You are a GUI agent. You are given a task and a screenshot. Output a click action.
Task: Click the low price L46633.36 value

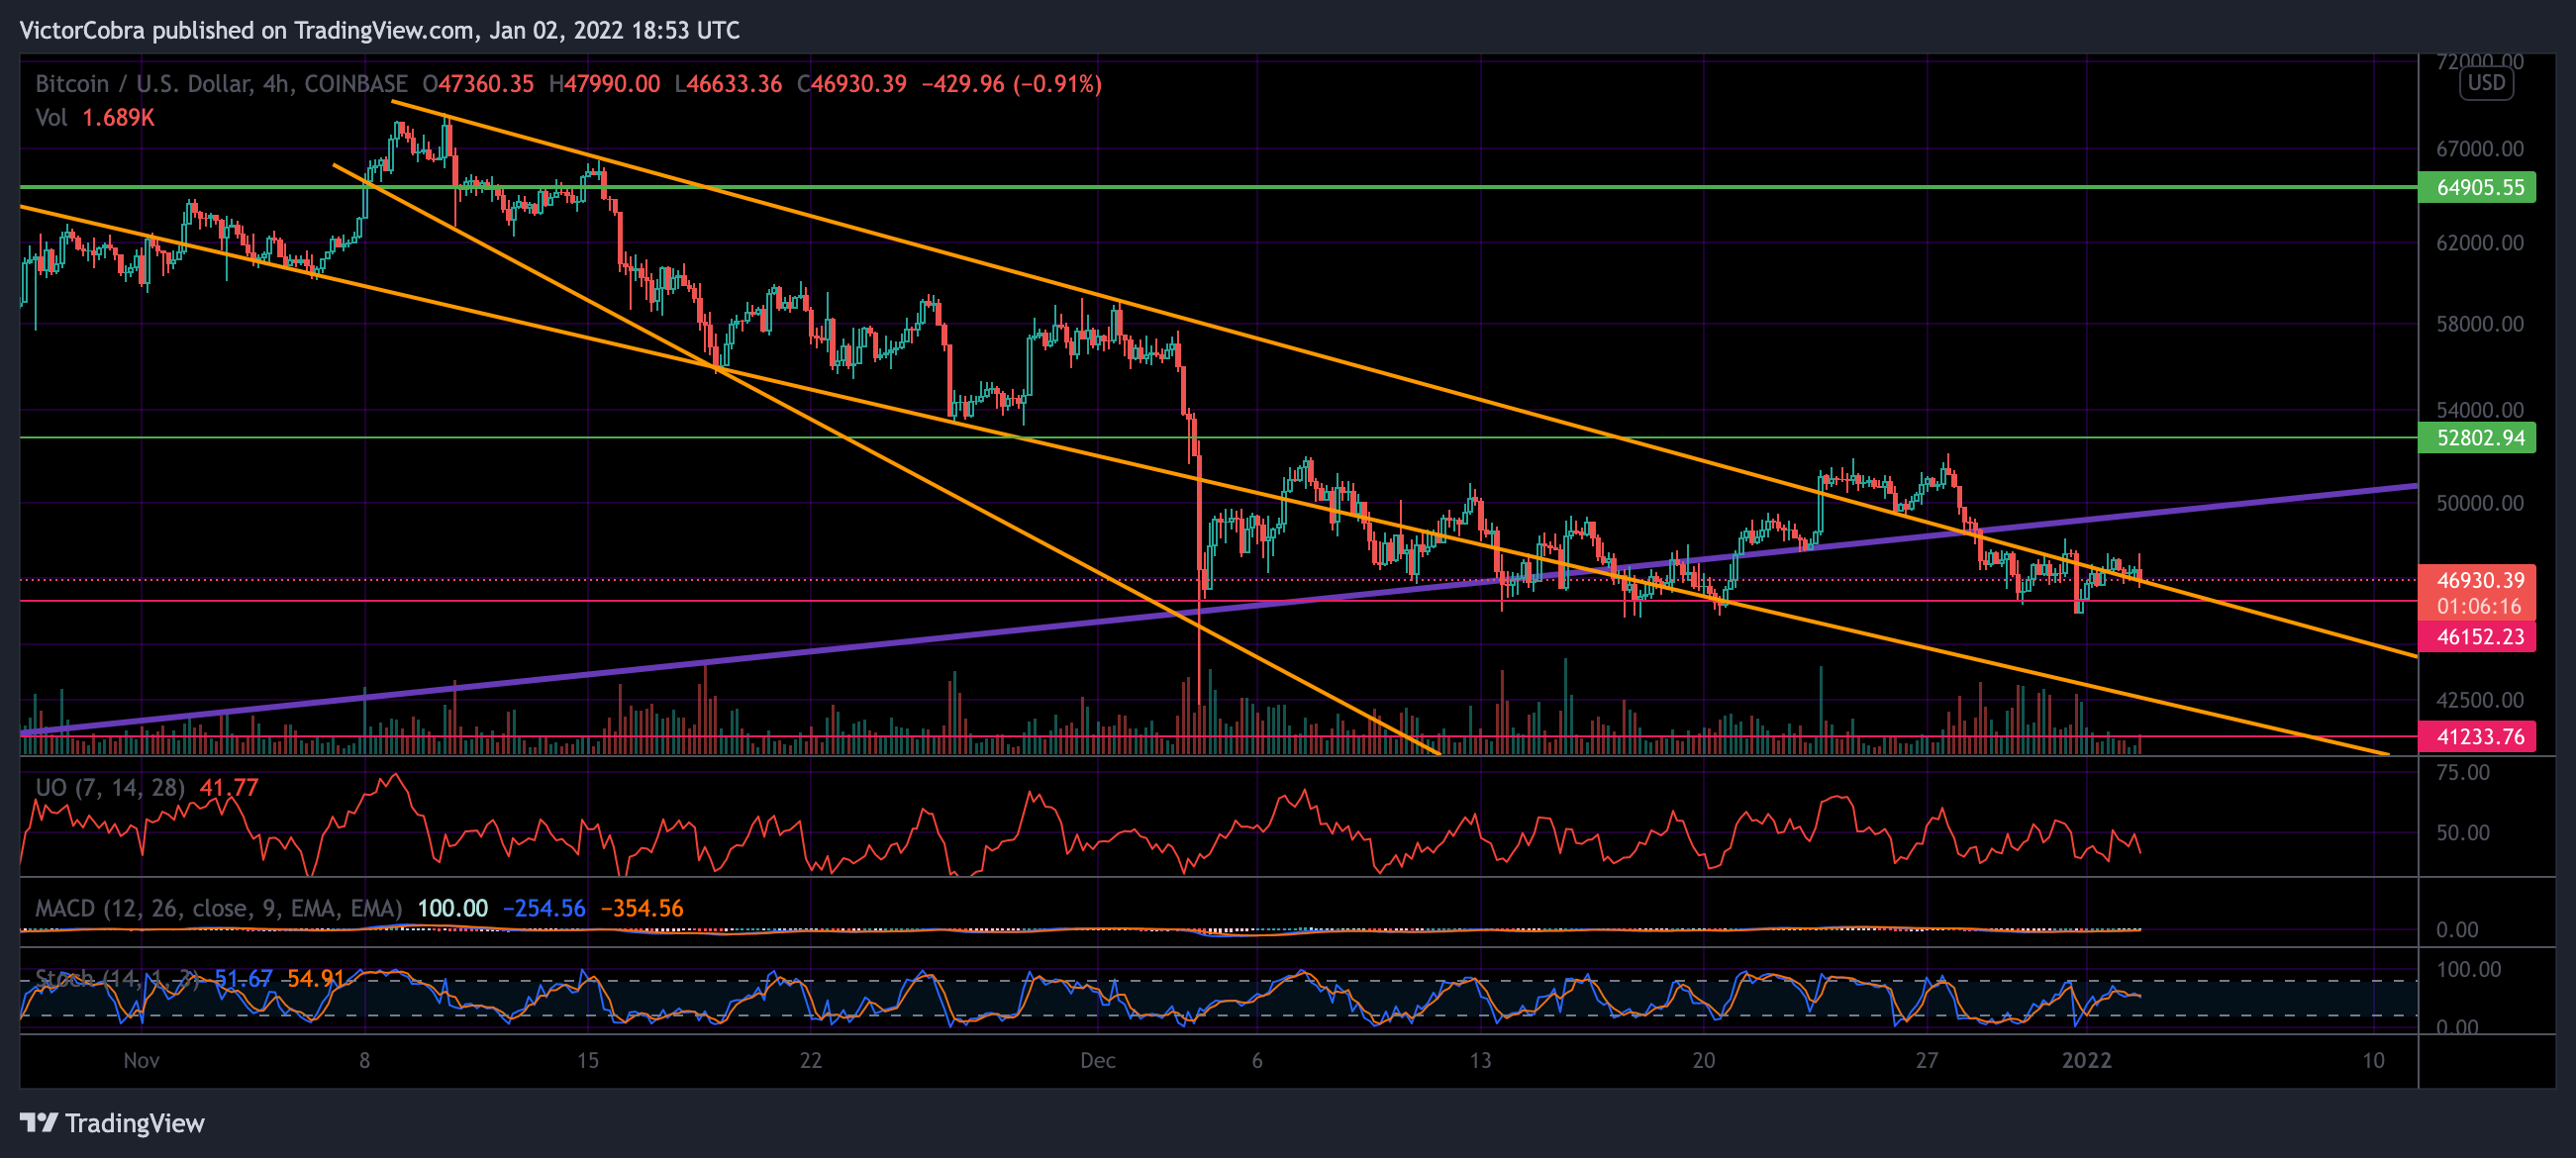click(x=728, y=84)
